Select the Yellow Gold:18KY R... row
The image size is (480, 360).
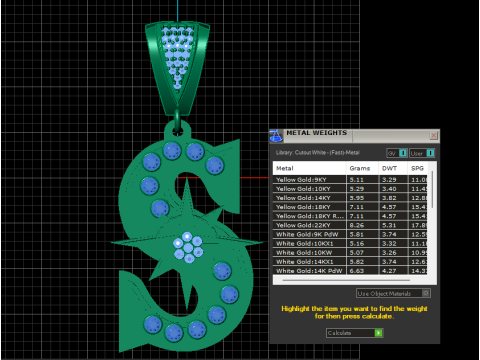pos(350,216)
